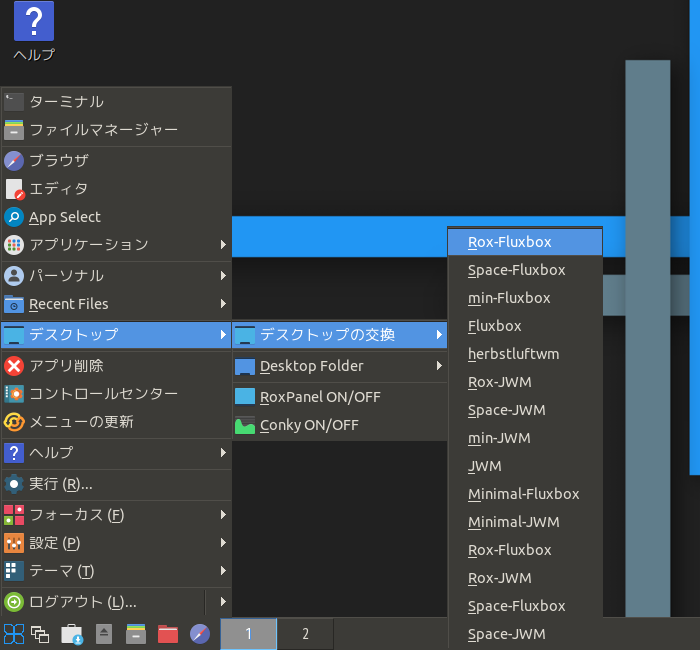
Task: Launch ターミナル from the menu
Action: (116, 102)
